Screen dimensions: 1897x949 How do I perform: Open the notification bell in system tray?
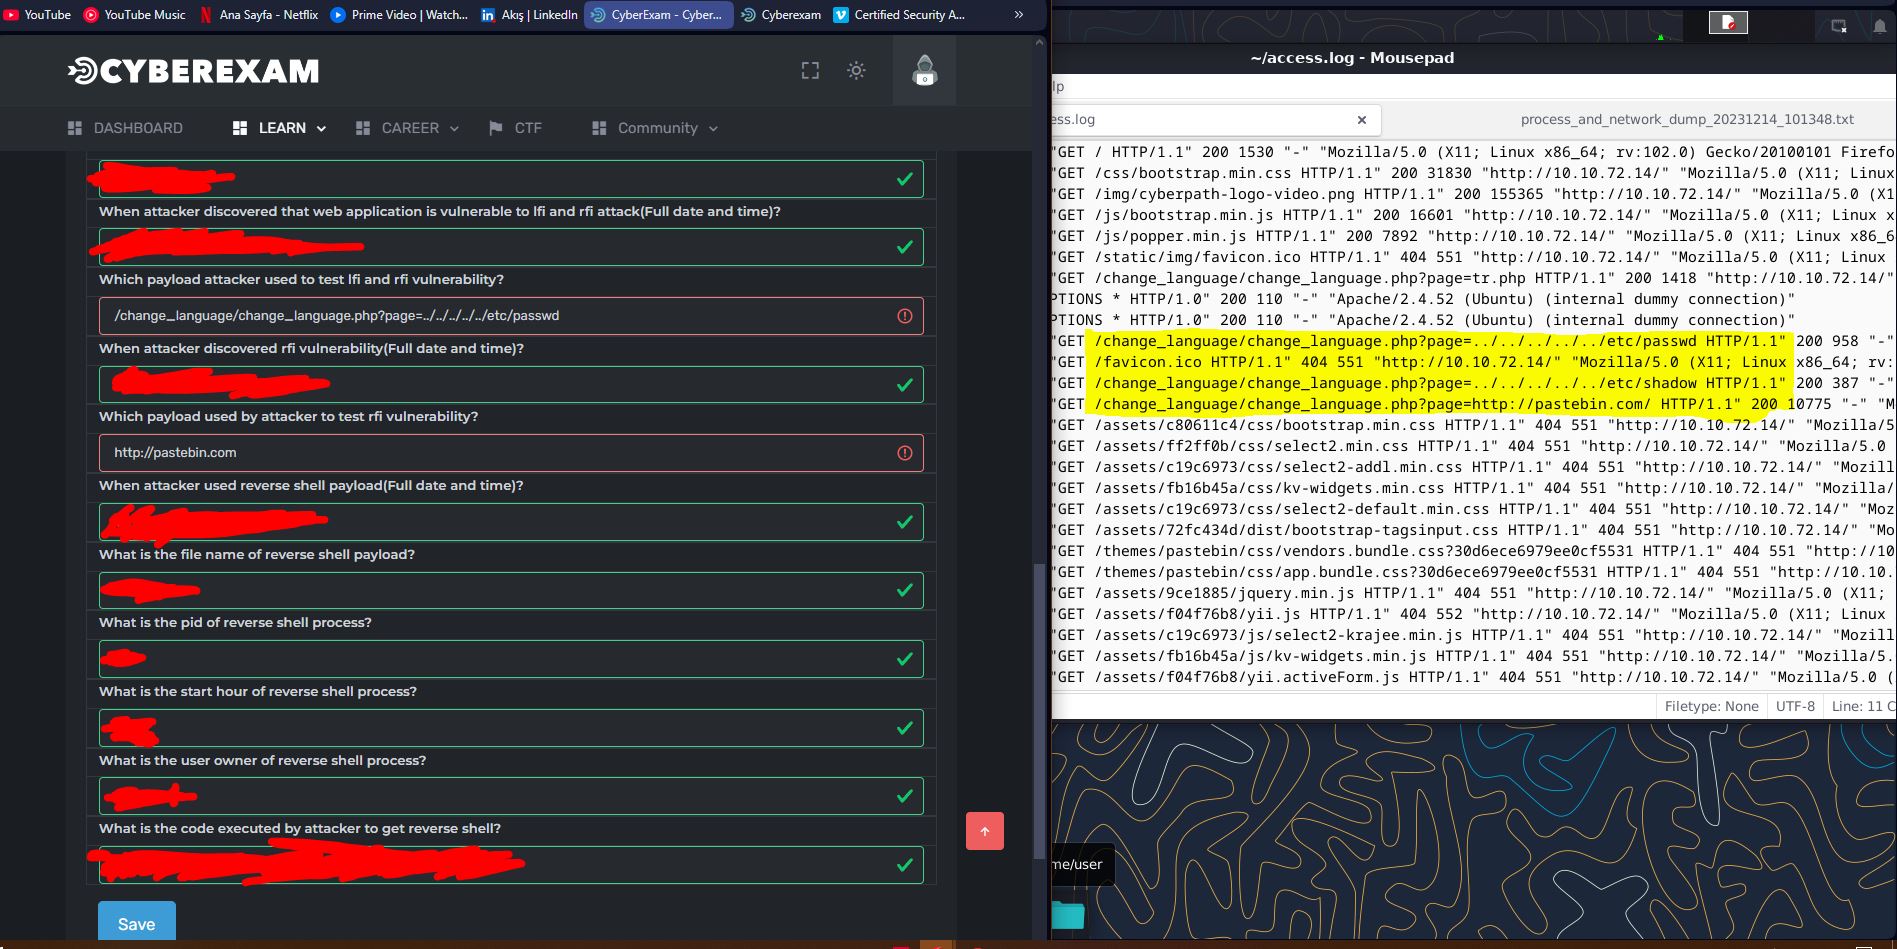pyautogui.click(x=1879, y=26)
